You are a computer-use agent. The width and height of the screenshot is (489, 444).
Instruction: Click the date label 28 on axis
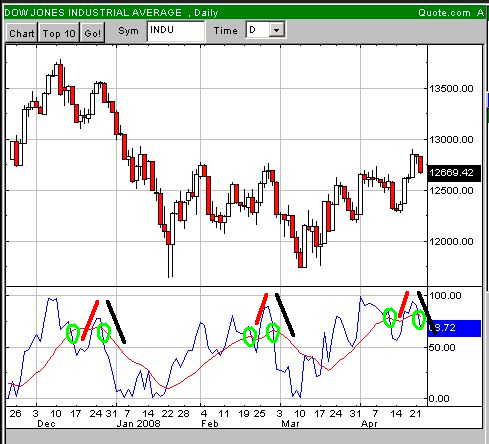(x=183, y=414)
